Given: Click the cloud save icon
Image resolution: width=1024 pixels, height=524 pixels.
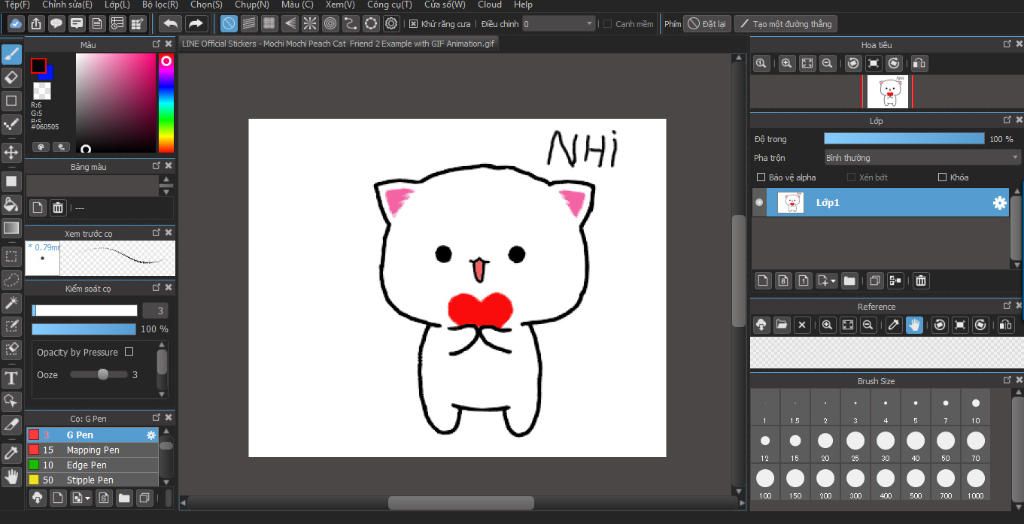Looking at the screenshot, I should pos(16,24).
